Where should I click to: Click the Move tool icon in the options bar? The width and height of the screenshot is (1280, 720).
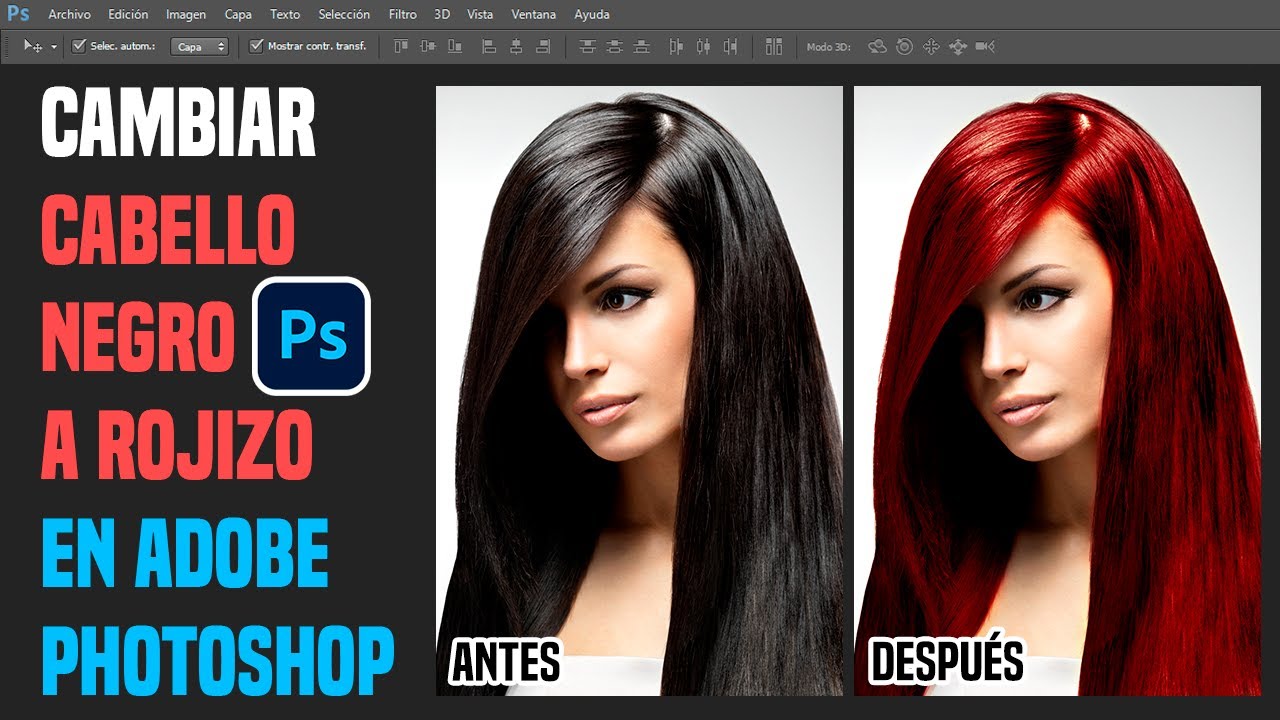[33, 46]
